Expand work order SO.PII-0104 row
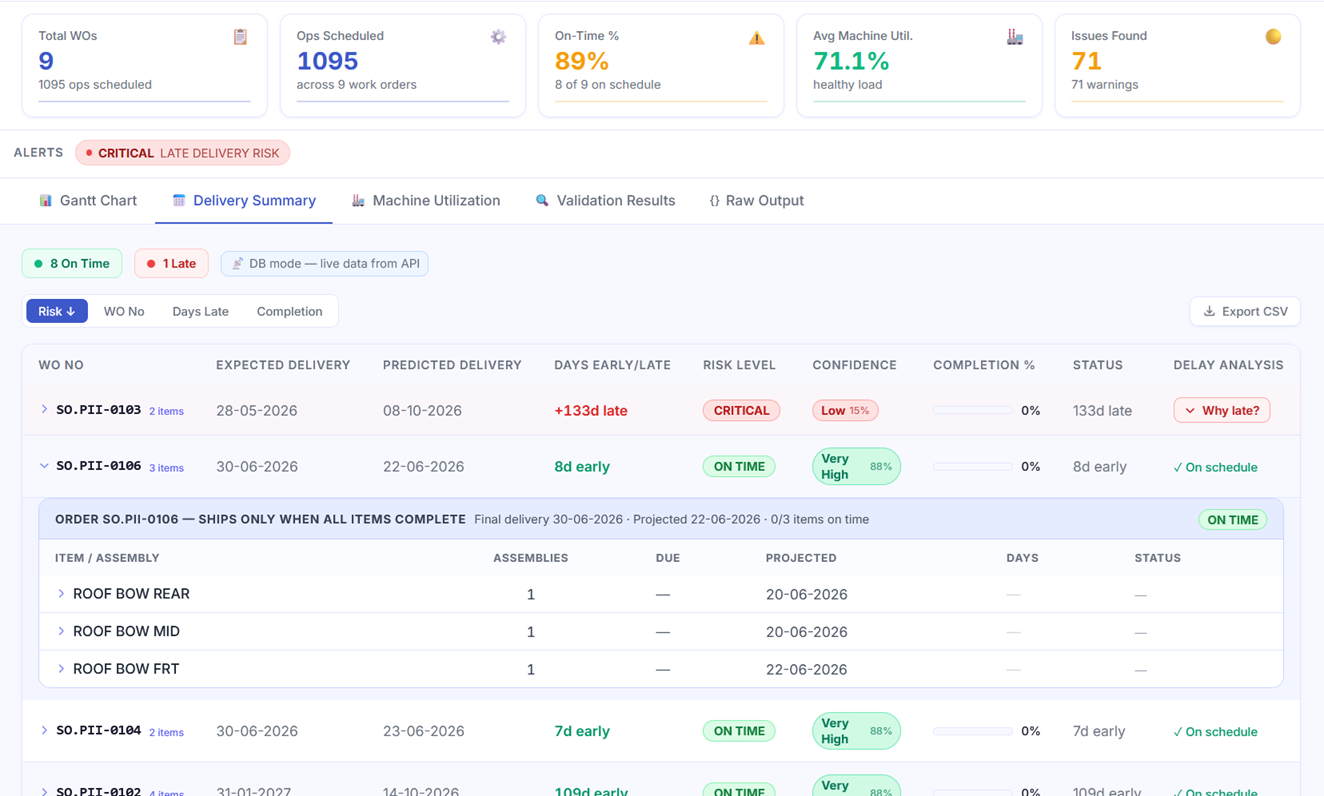Image resolution: width=1324 pixels, height=796 pixels. click(x=44, y=731)
